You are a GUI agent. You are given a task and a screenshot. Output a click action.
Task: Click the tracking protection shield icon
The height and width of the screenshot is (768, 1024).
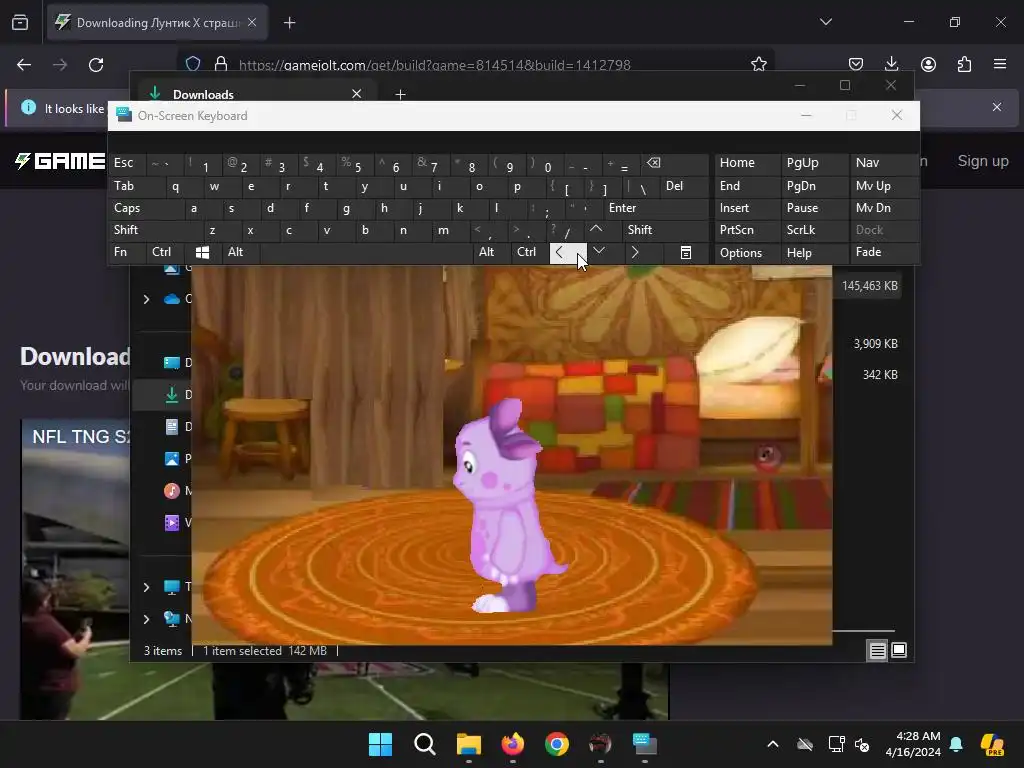coord(193,64)
